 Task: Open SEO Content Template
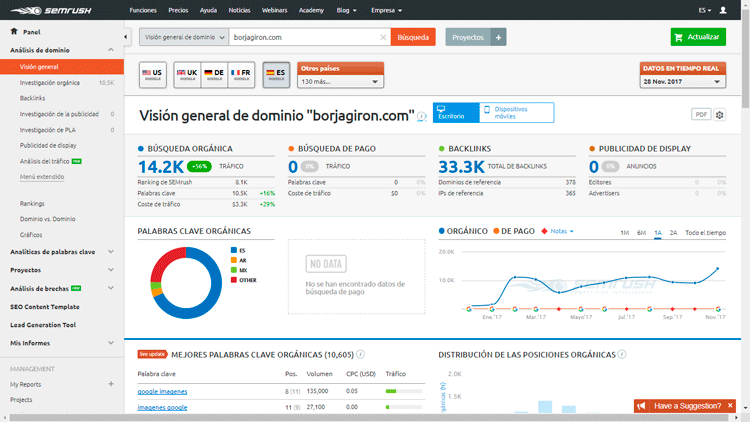click(45, 307)
